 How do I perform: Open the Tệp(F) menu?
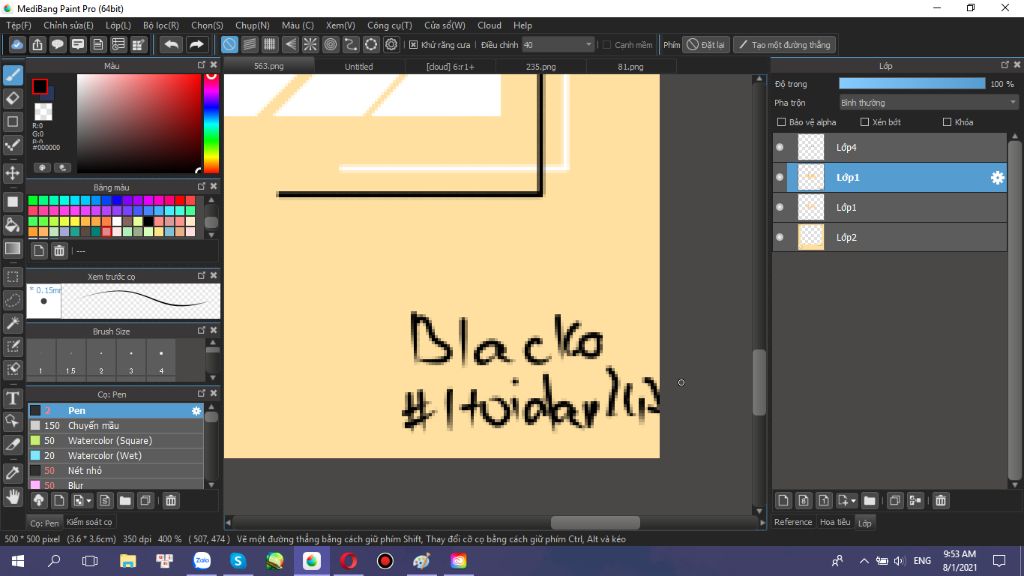pyautogui.click(x=19, y=25)
